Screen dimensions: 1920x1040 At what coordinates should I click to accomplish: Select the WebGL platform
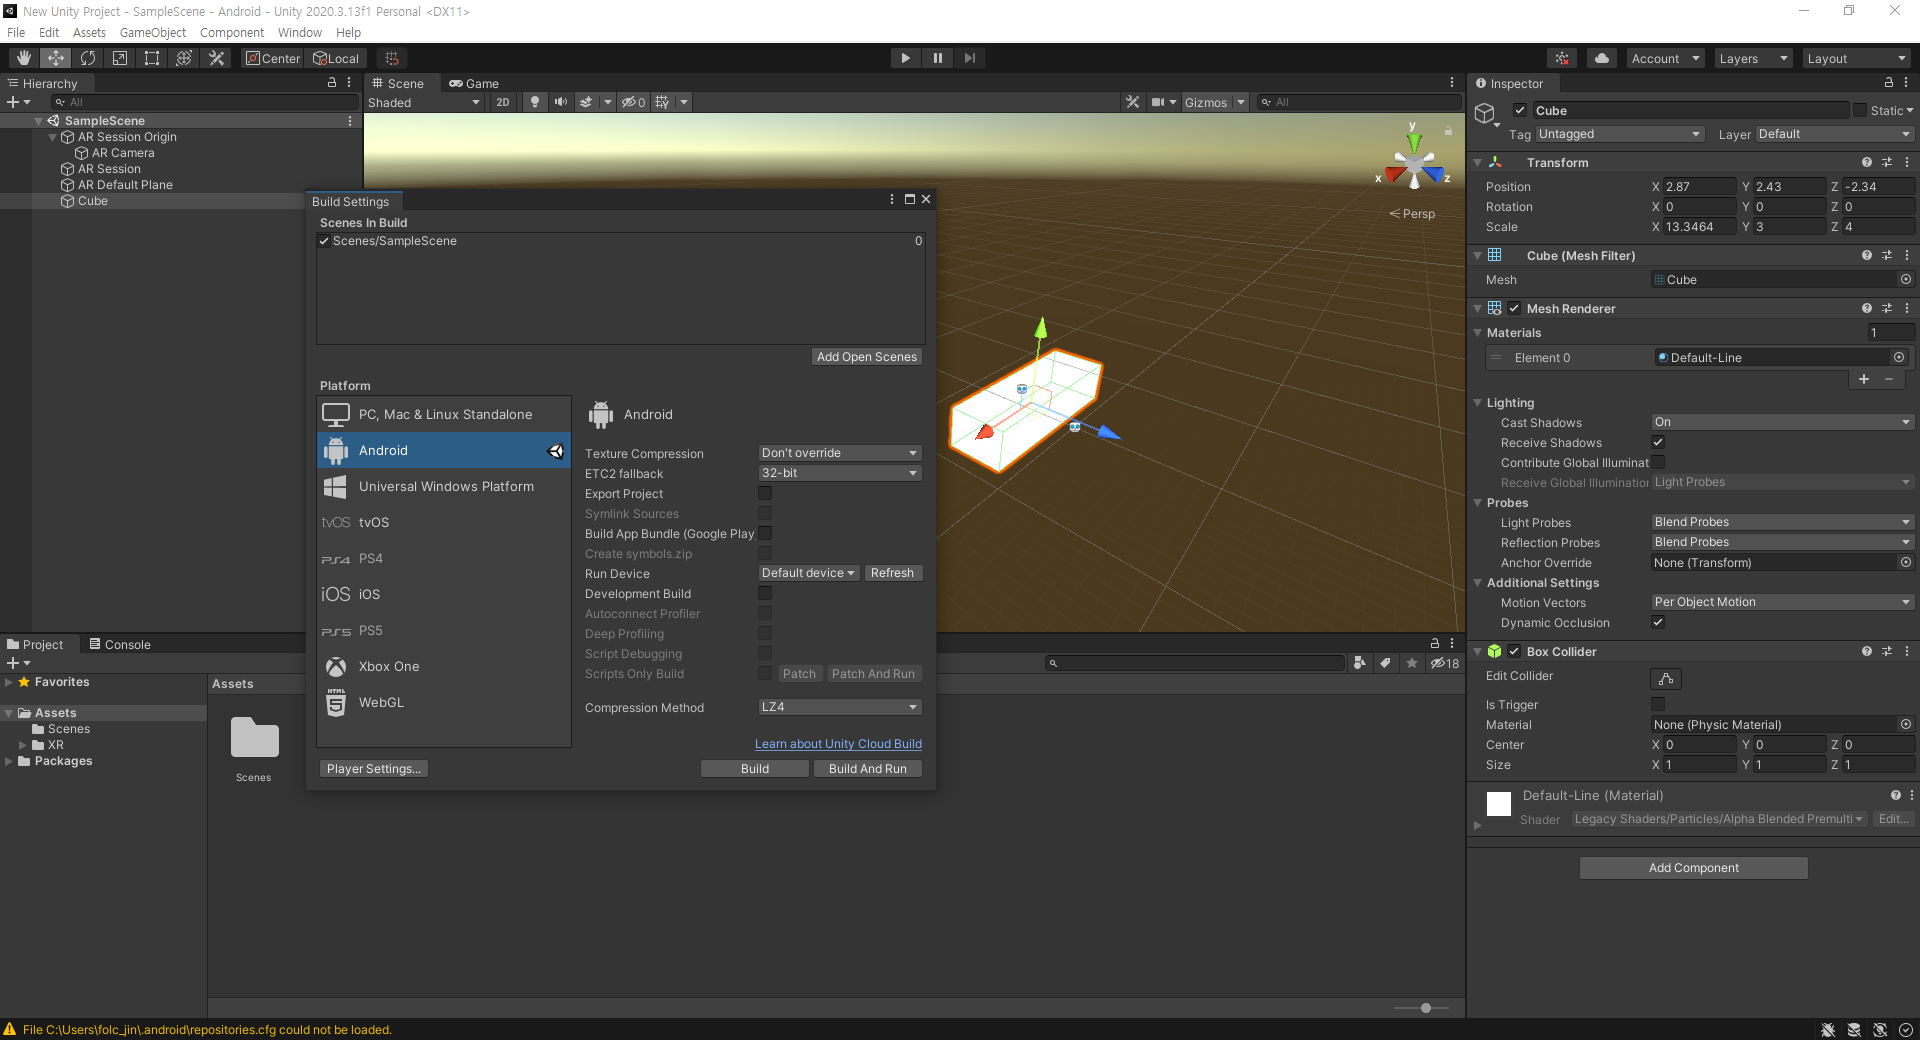point(444,702)
